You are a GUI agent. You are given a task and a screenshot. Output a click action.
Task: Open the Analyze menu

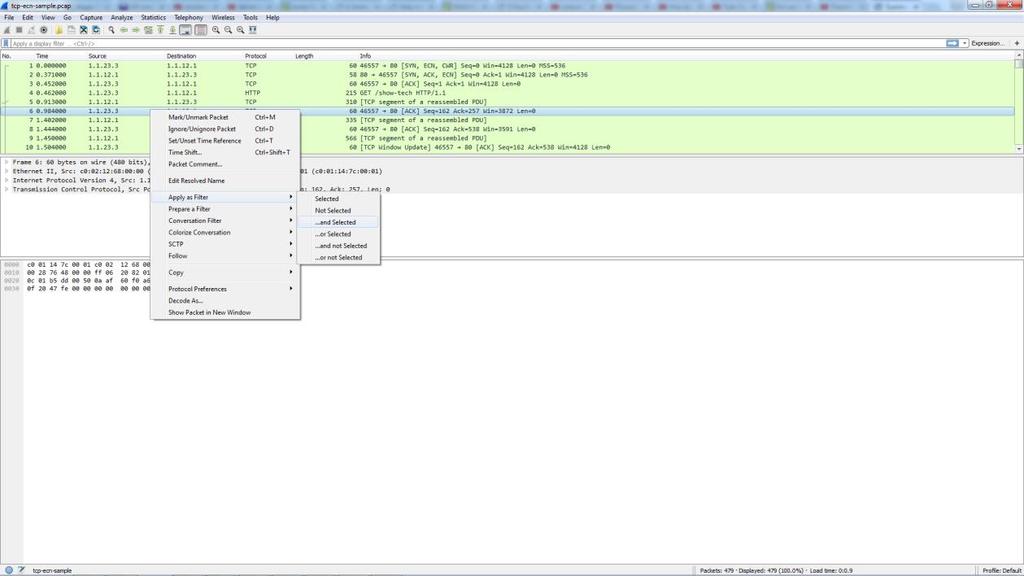coord(121,18)
